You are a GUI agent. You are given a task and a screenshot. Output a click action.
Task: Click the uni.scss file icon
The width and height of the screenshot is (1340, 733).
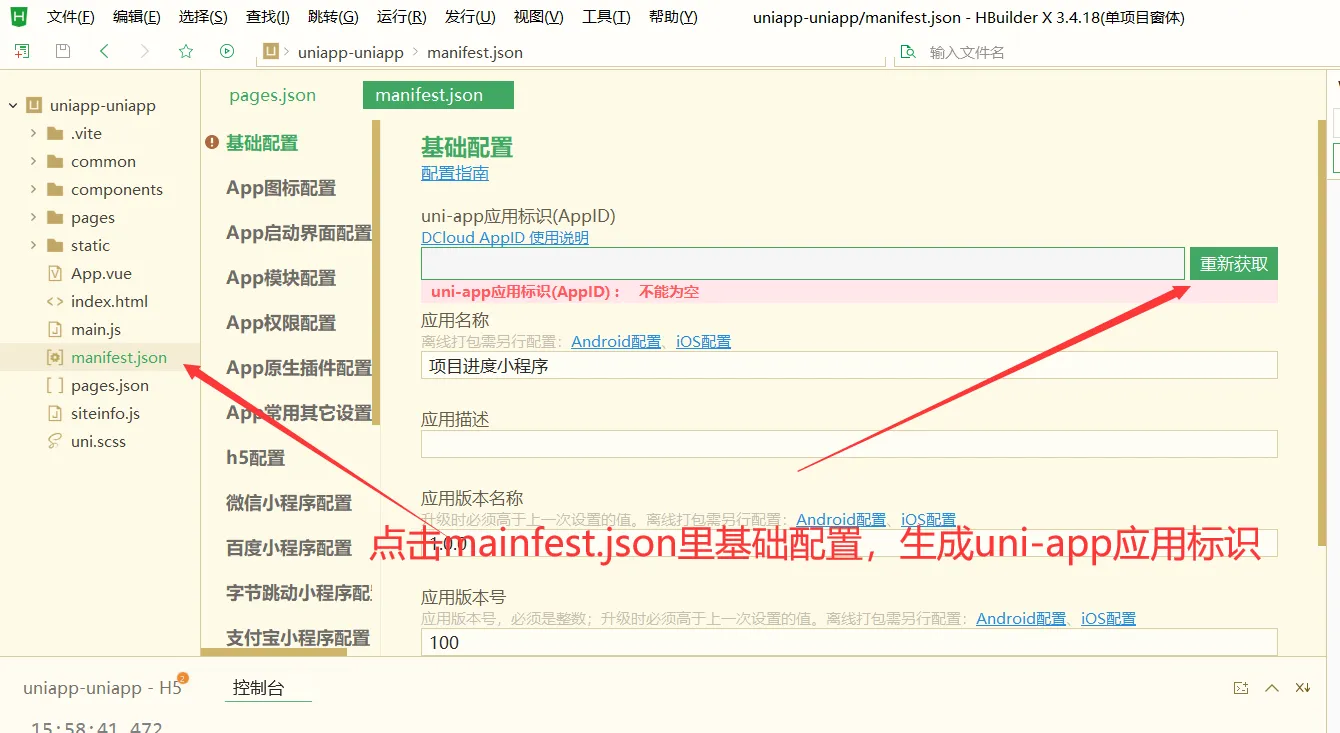55,441
